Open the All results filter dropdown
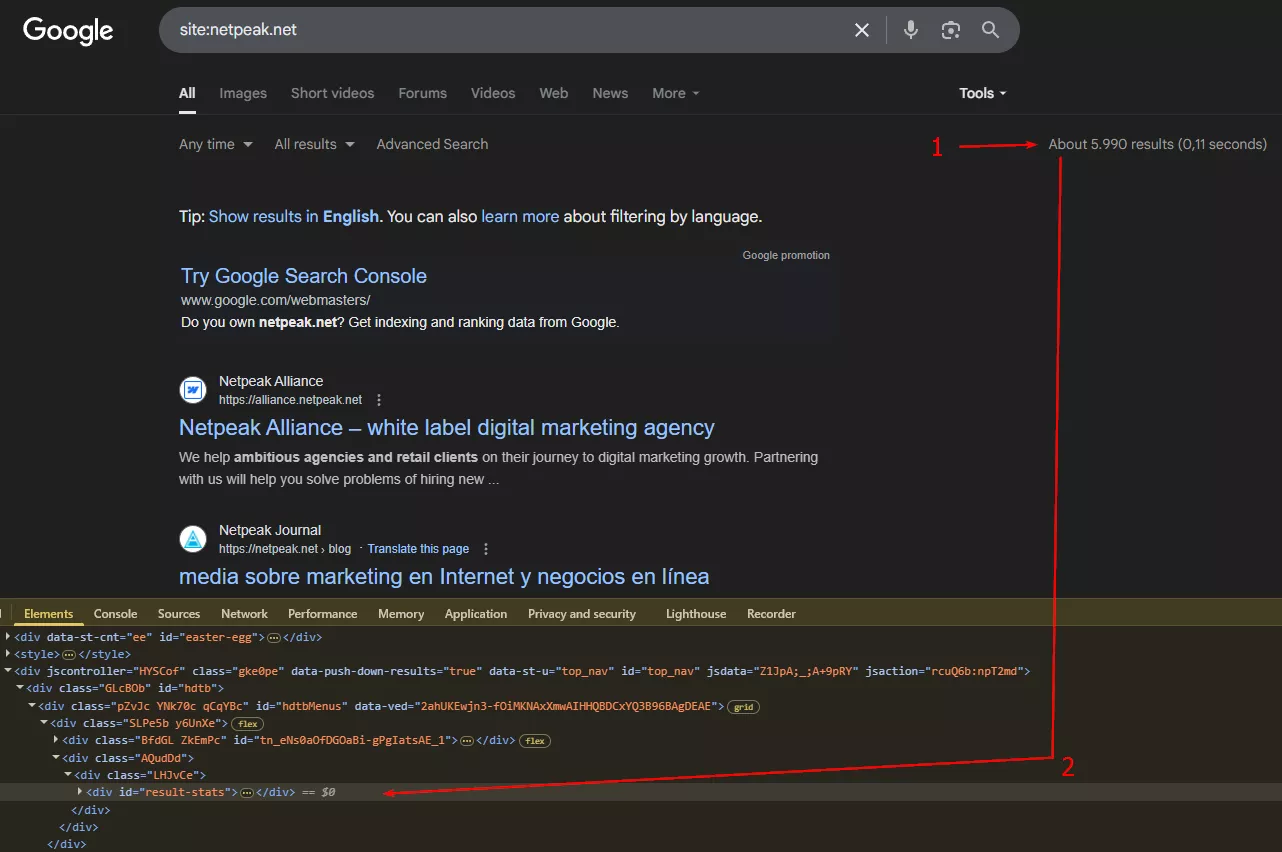This screenshot has height=852, width=1282. click(315, 144)
